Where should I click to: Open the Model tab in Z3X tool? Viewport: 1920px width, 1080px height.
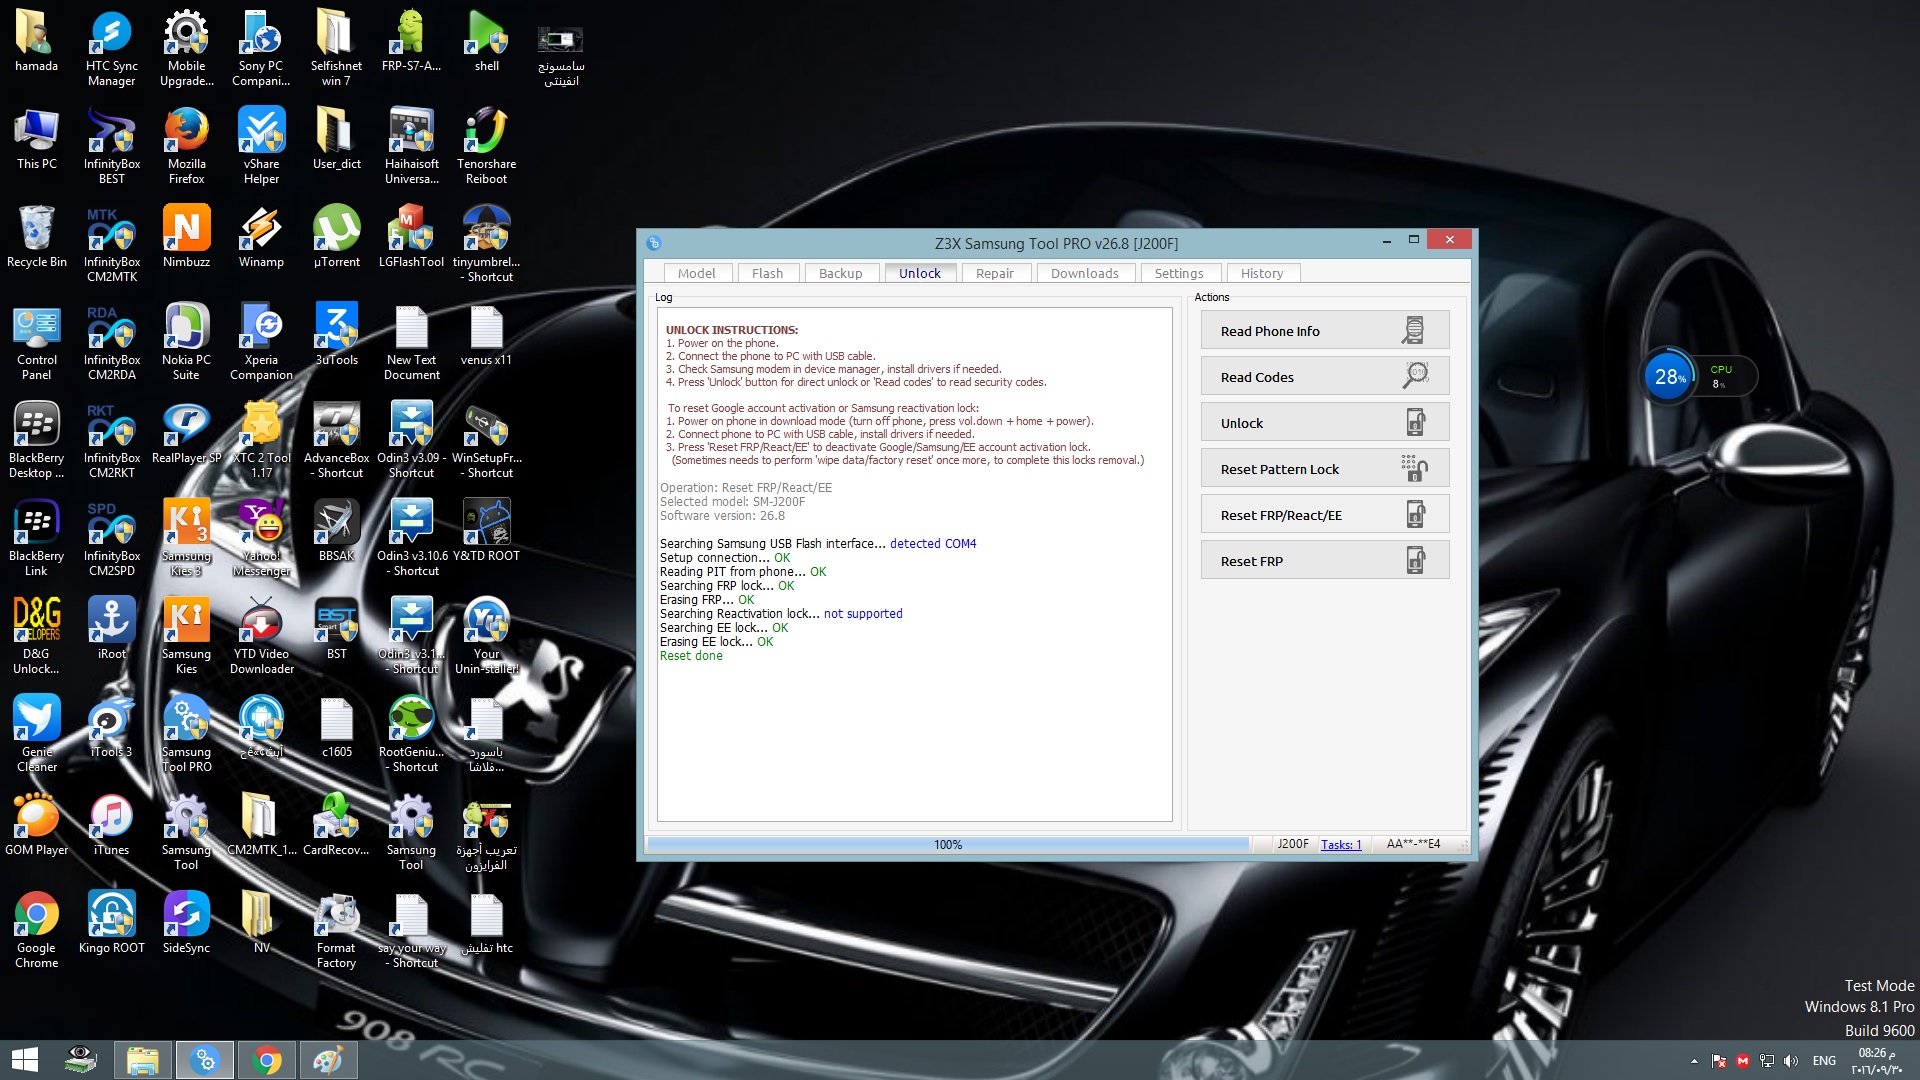point(696,273)
